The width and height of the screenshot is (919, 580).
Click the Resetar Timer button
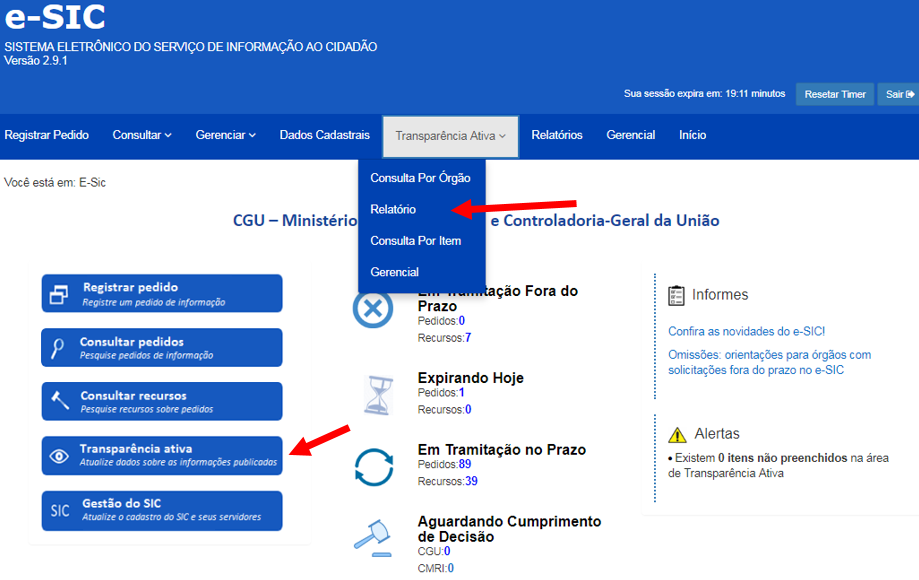tap(835, 94)
